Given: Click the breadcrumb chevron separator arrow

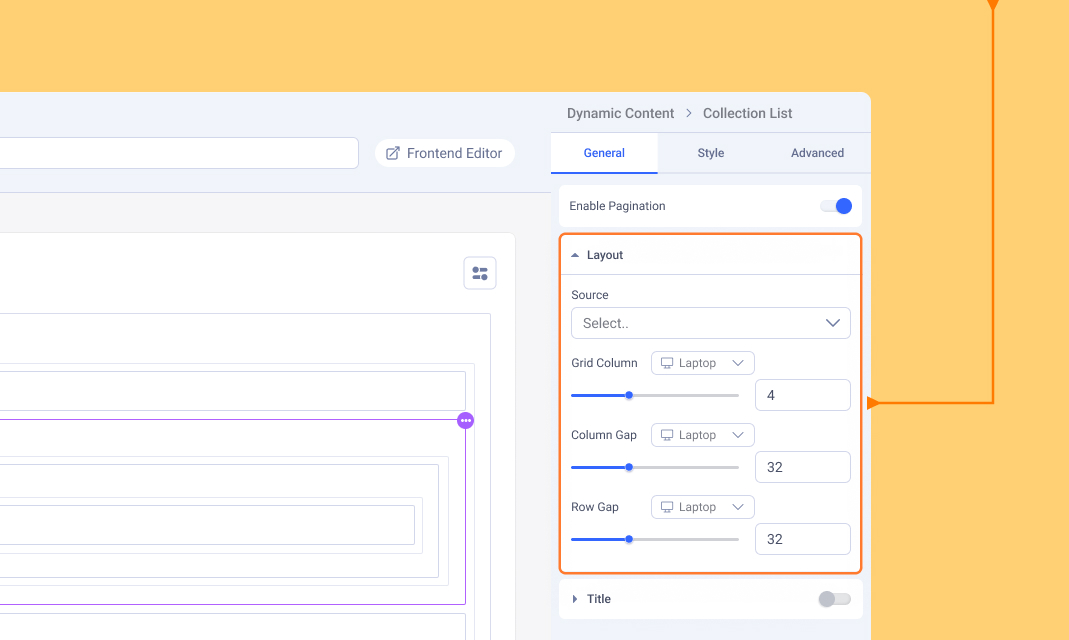Looking at the screenshot, I should tap(689, 114).
